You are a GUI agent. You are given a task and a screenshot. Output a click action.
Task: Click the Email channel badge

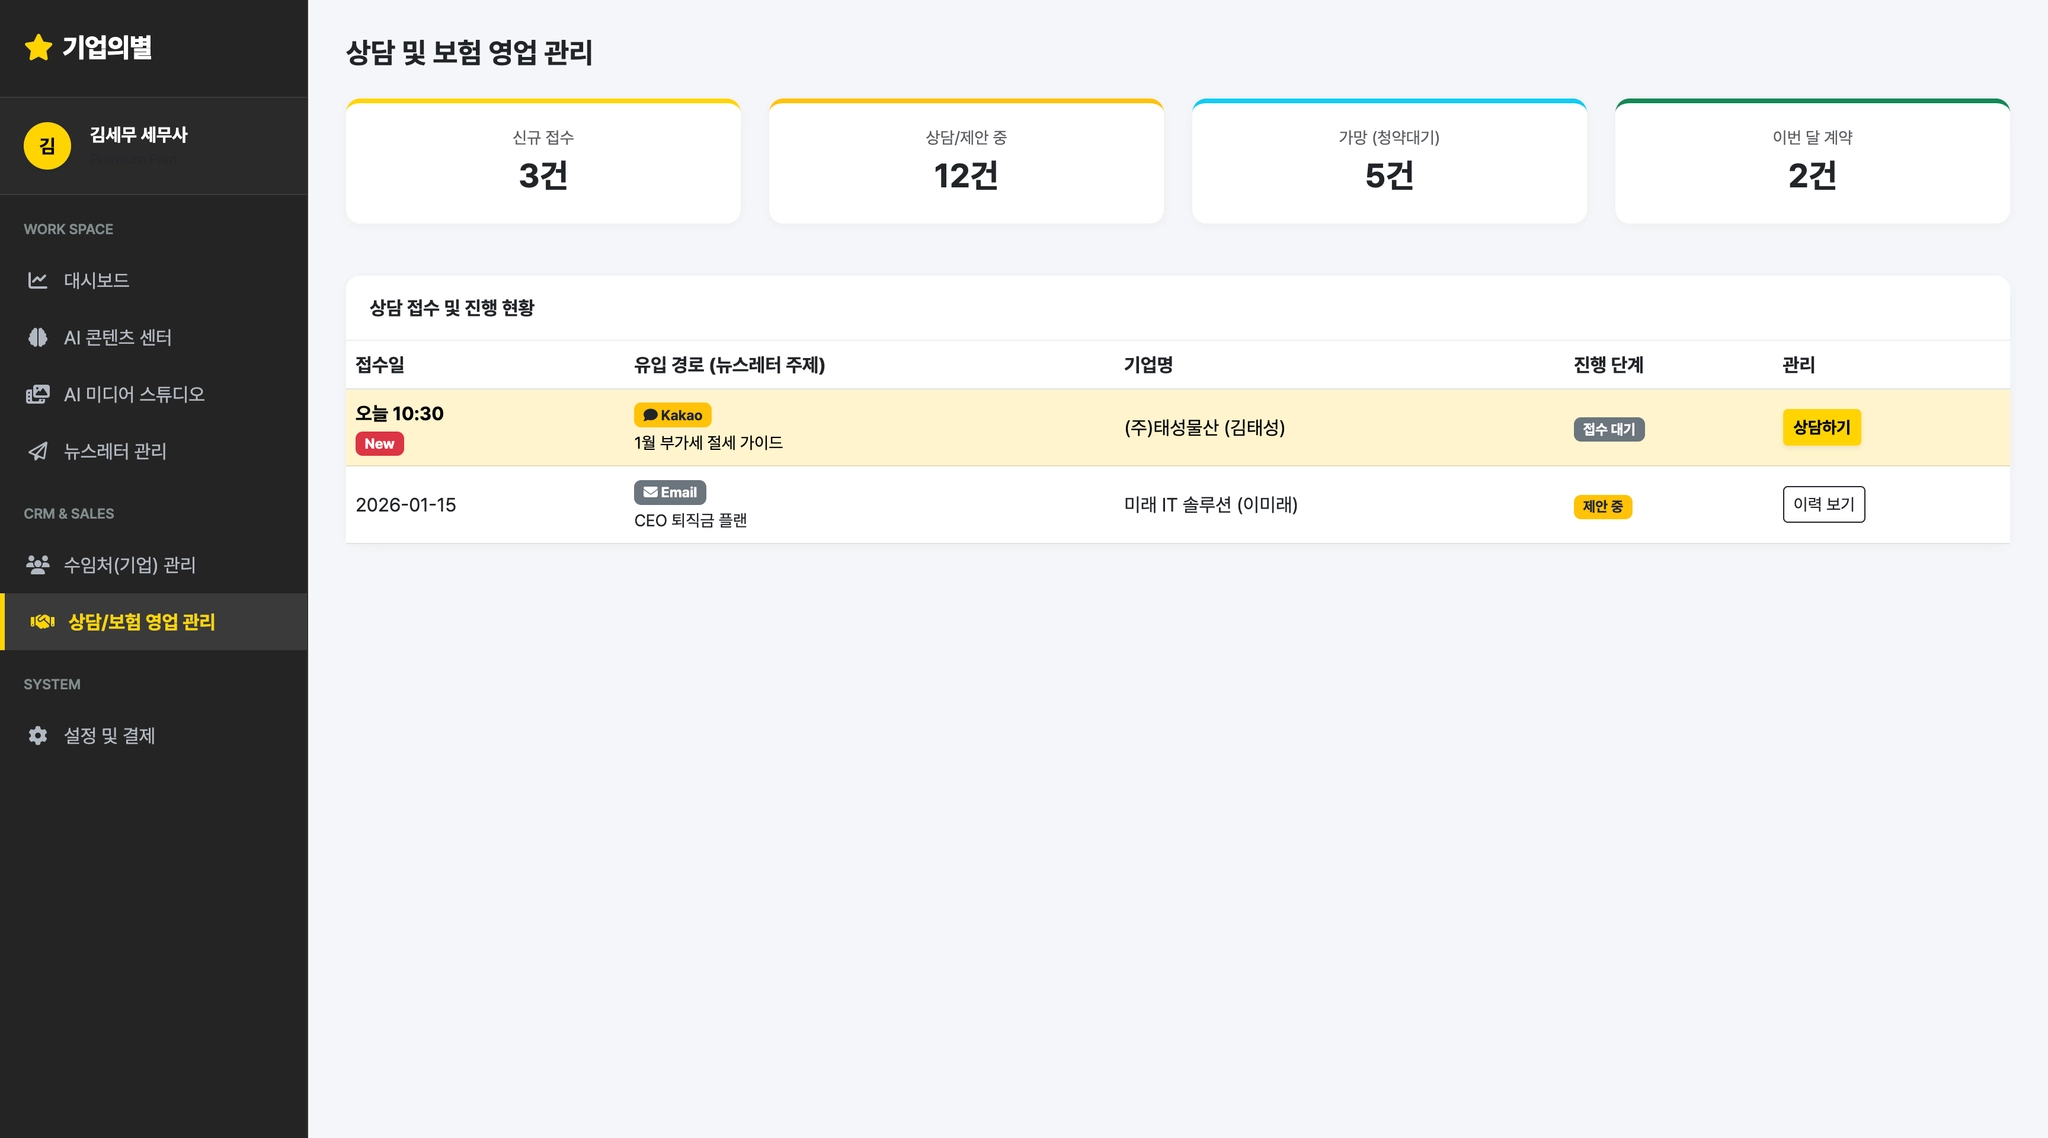670,492
